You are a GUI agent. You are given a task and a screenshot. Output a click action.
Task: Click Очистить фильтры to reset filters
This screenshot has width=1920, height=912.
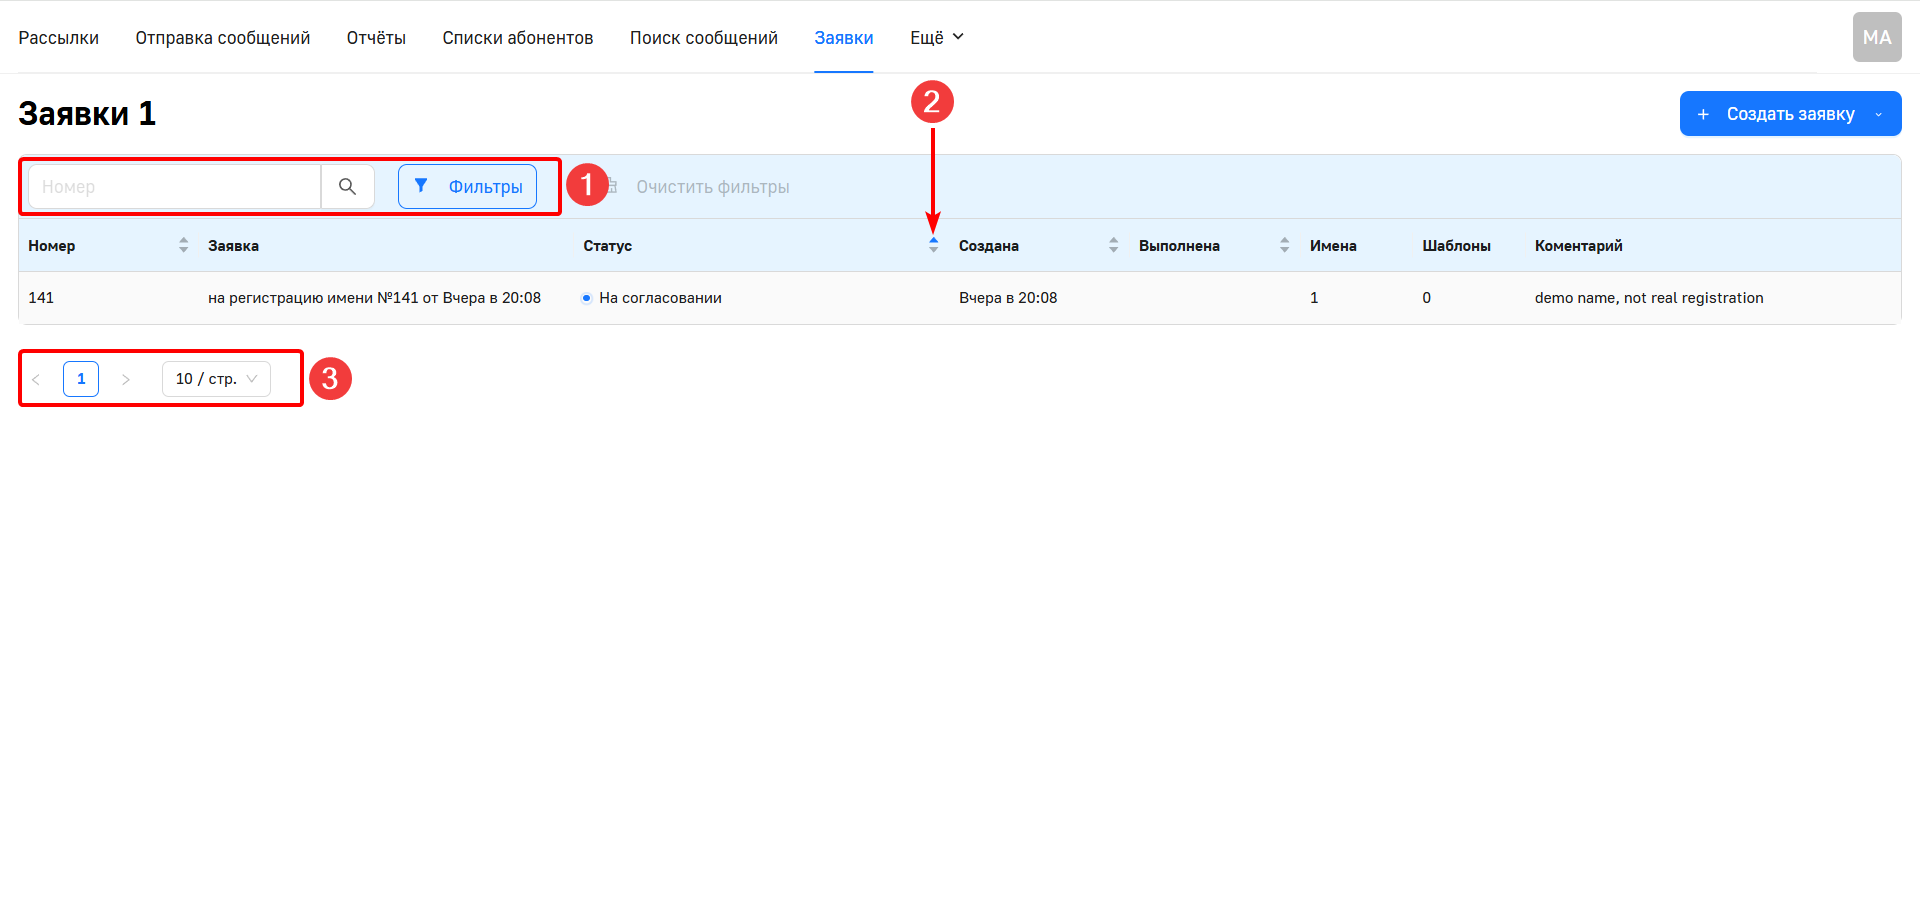[712, 187]
